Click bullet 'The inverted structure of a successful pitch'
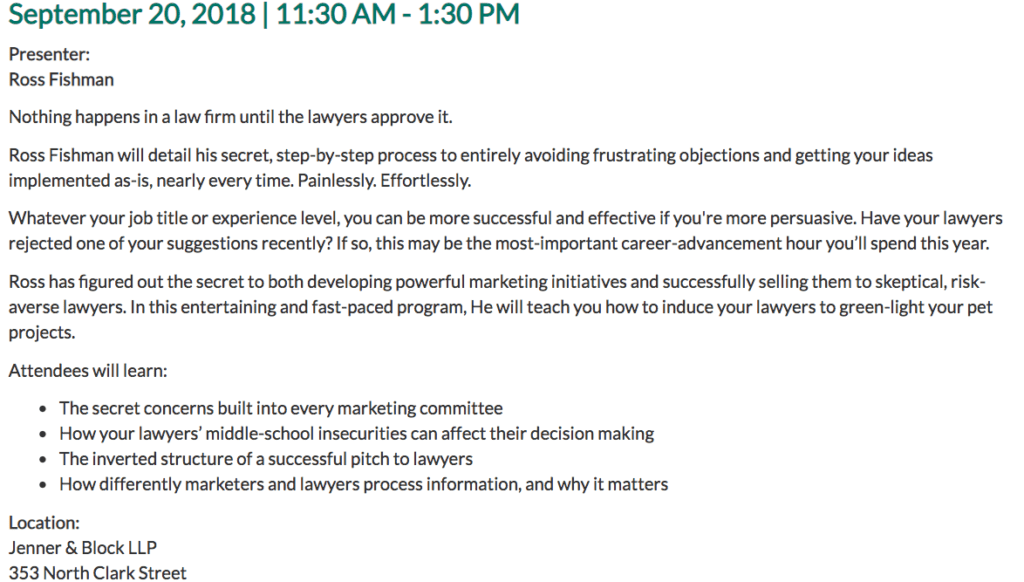The image size is (1024, 582). click(x=266, y=459)
